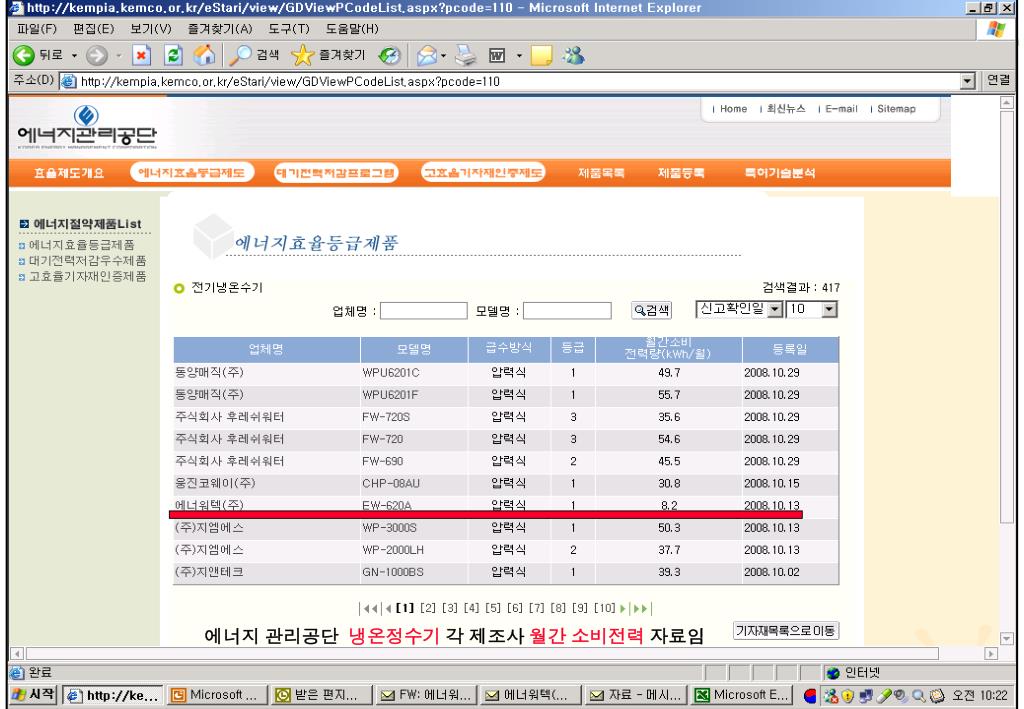1024x709 pixels.
Task: Select the 고효율기자재인증제도 navigation tab
Action: pos(483,173)
